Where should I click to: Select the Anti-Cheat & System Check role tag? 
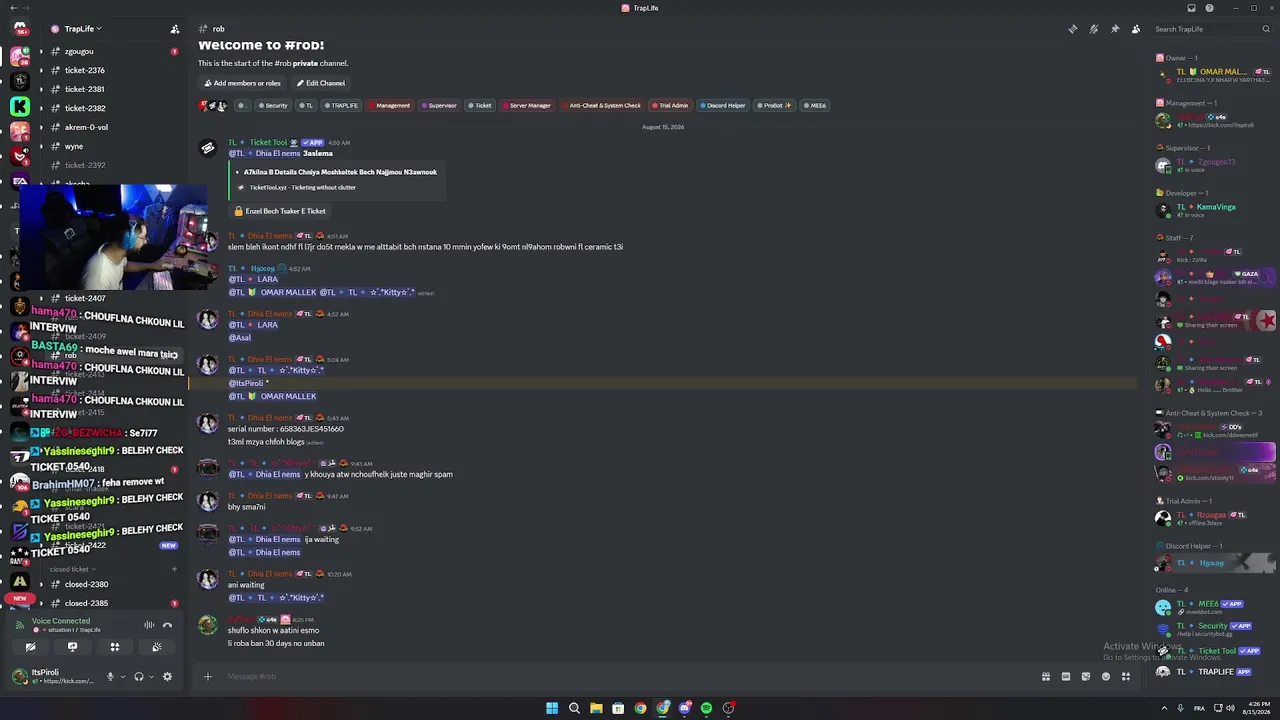coord(602,105)
